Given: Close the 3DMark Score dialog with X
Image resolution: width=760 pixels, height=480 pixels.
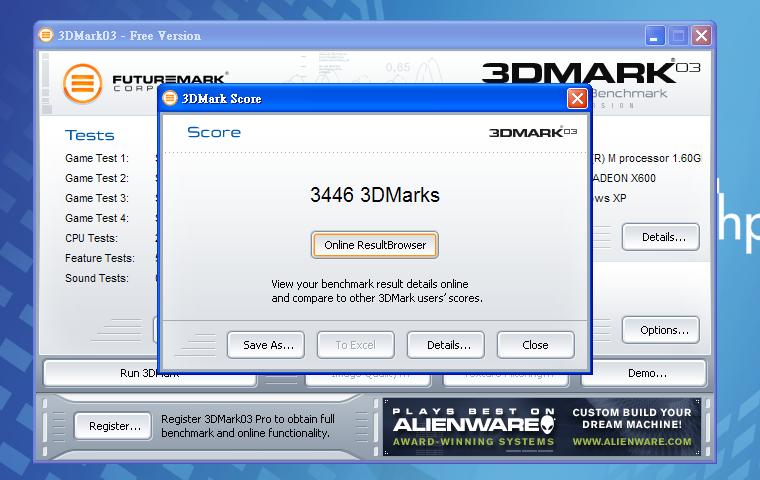Looking at the screenshot, I should coord(577,98).
